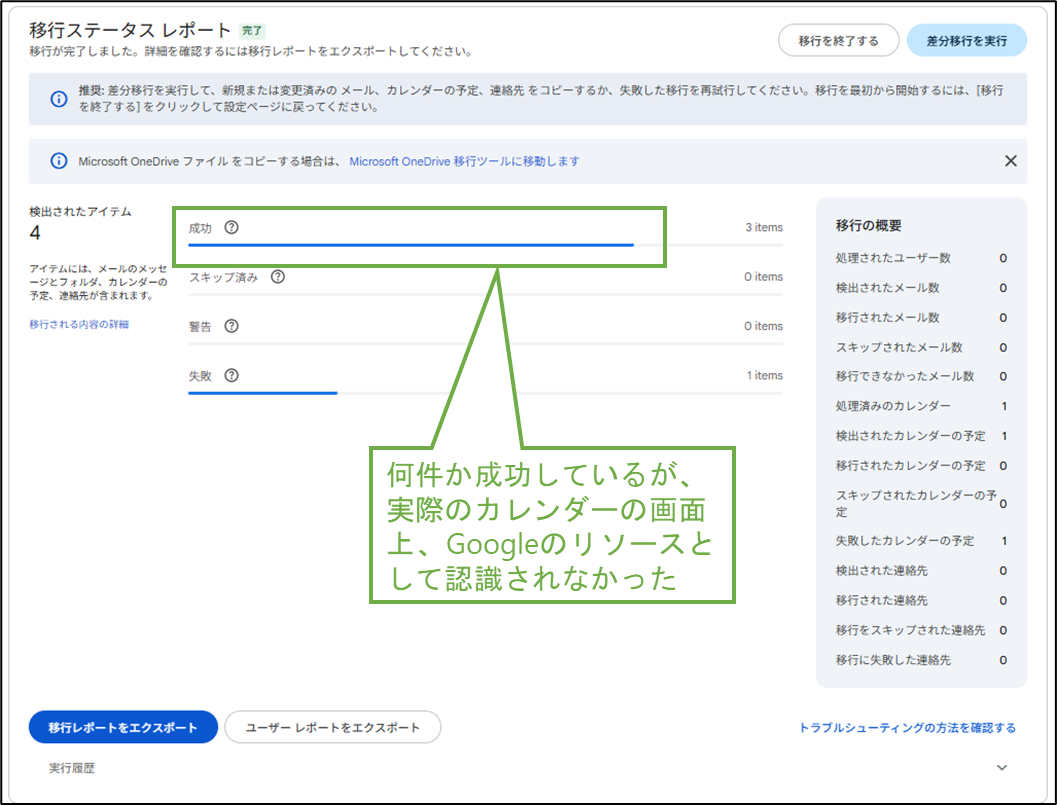Click the 成功 progress bar
This screenshot has height=805, width=1057.
485,245
